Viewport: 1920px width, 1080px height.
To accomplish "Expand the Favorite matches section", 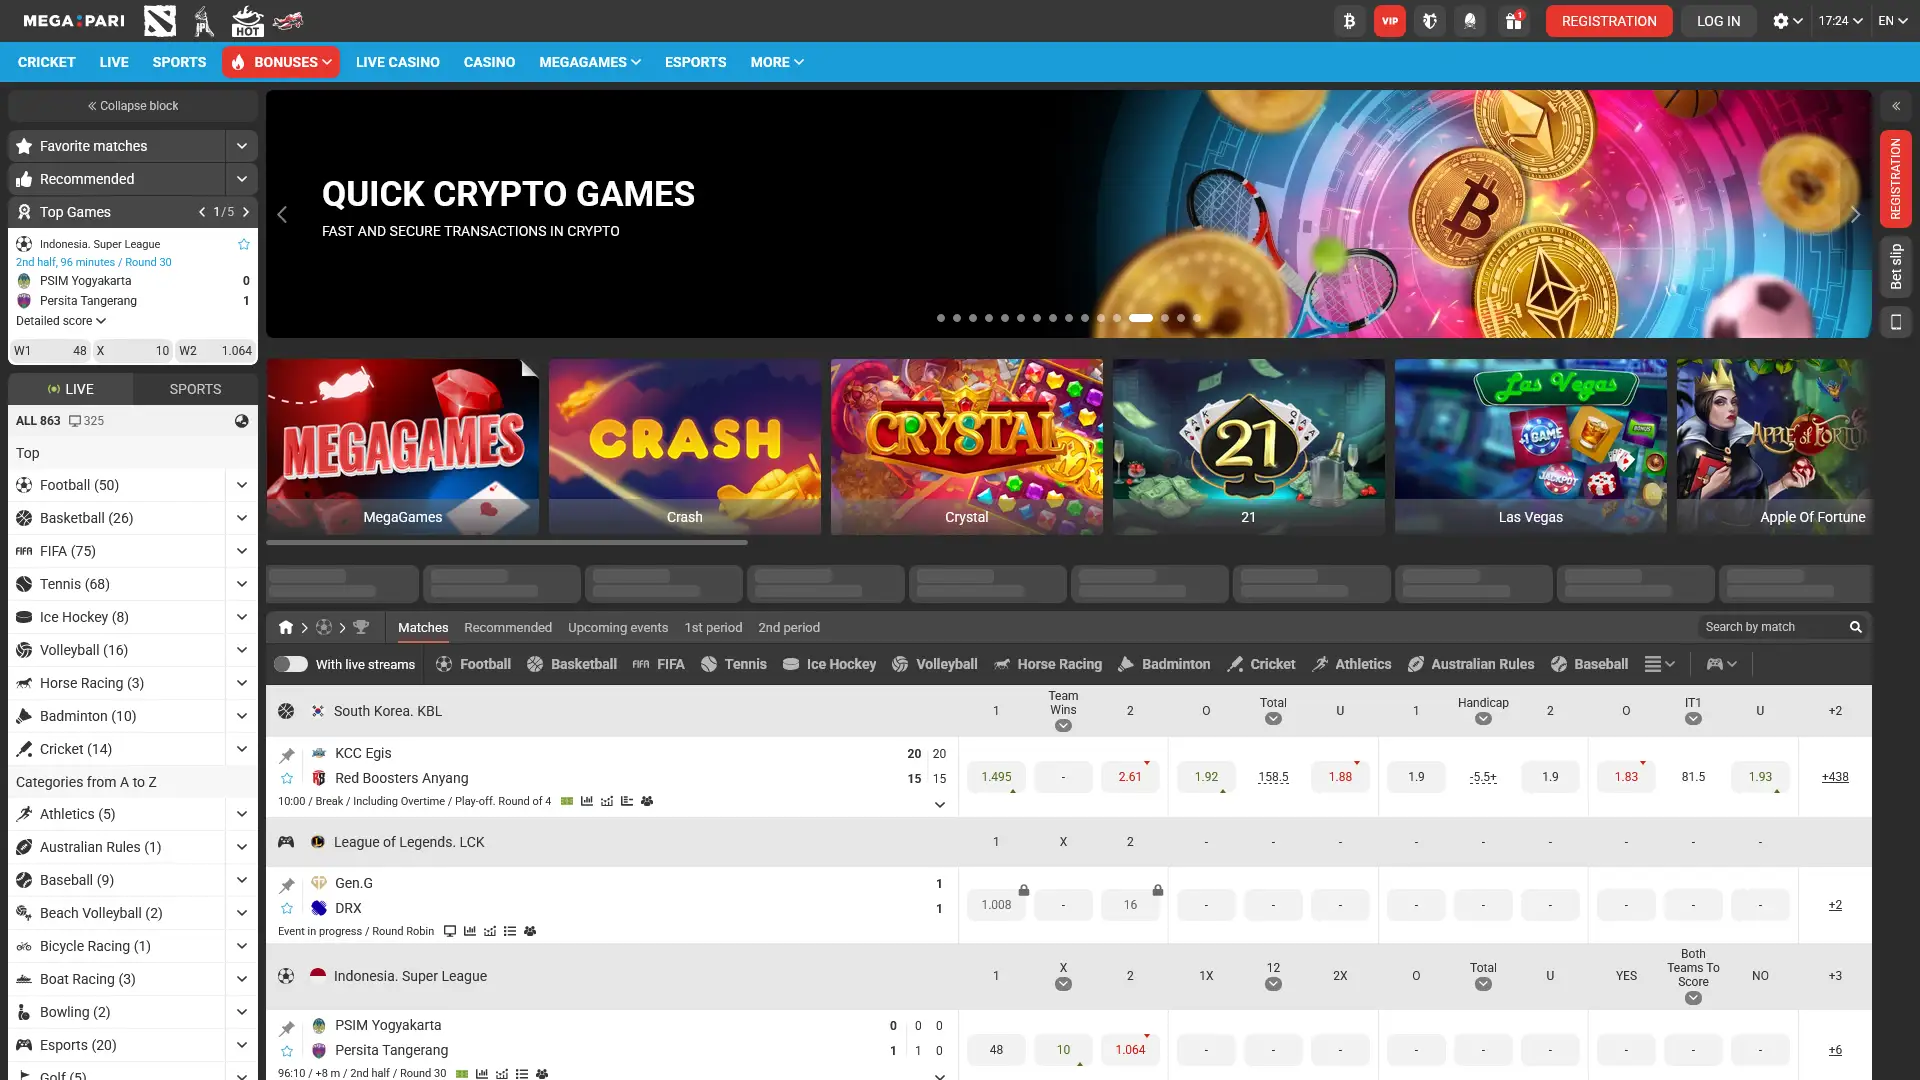I will click(x=241, y=146).
